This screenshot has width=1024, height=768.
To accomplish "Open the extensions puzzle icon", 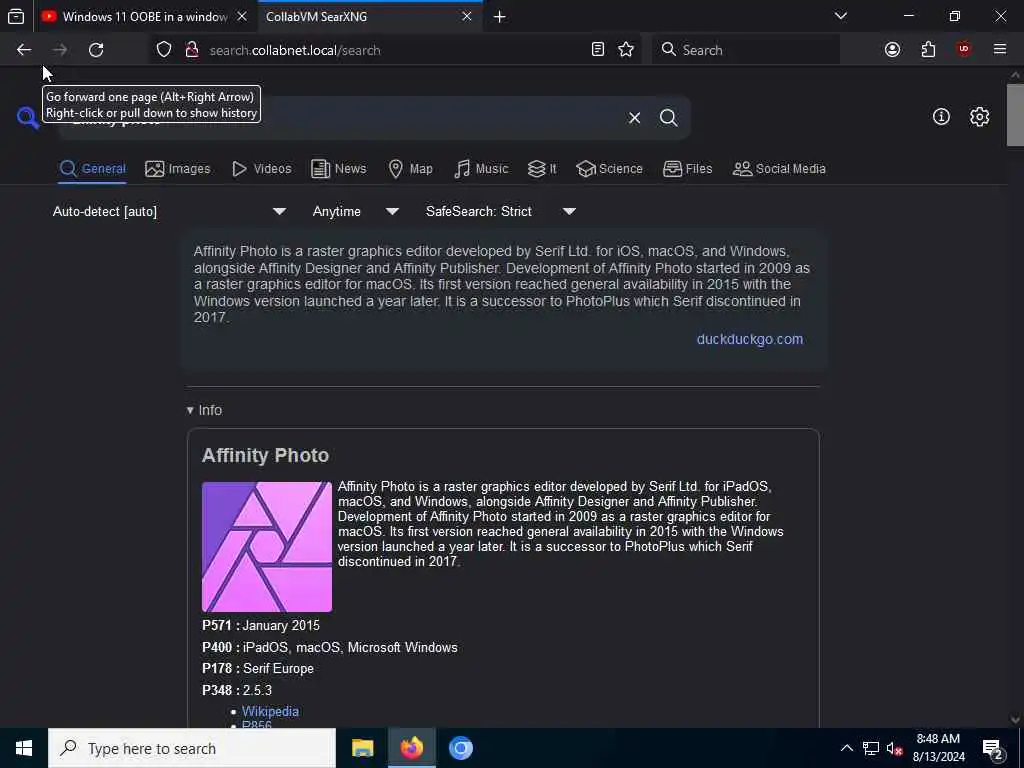I will coord(928,50).
